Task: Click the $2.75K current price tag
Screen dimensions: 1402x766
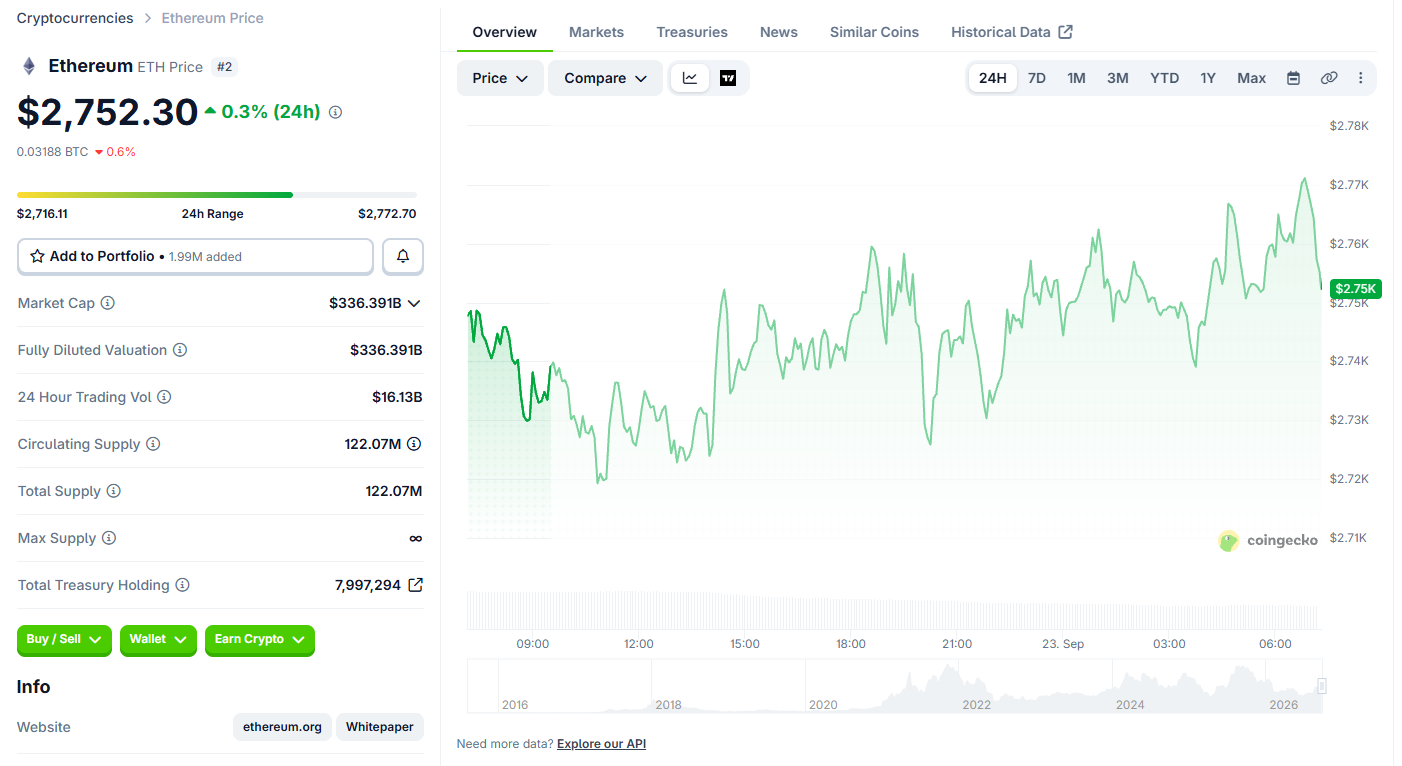Action: pyautogui.click(x=1356, y=289)
